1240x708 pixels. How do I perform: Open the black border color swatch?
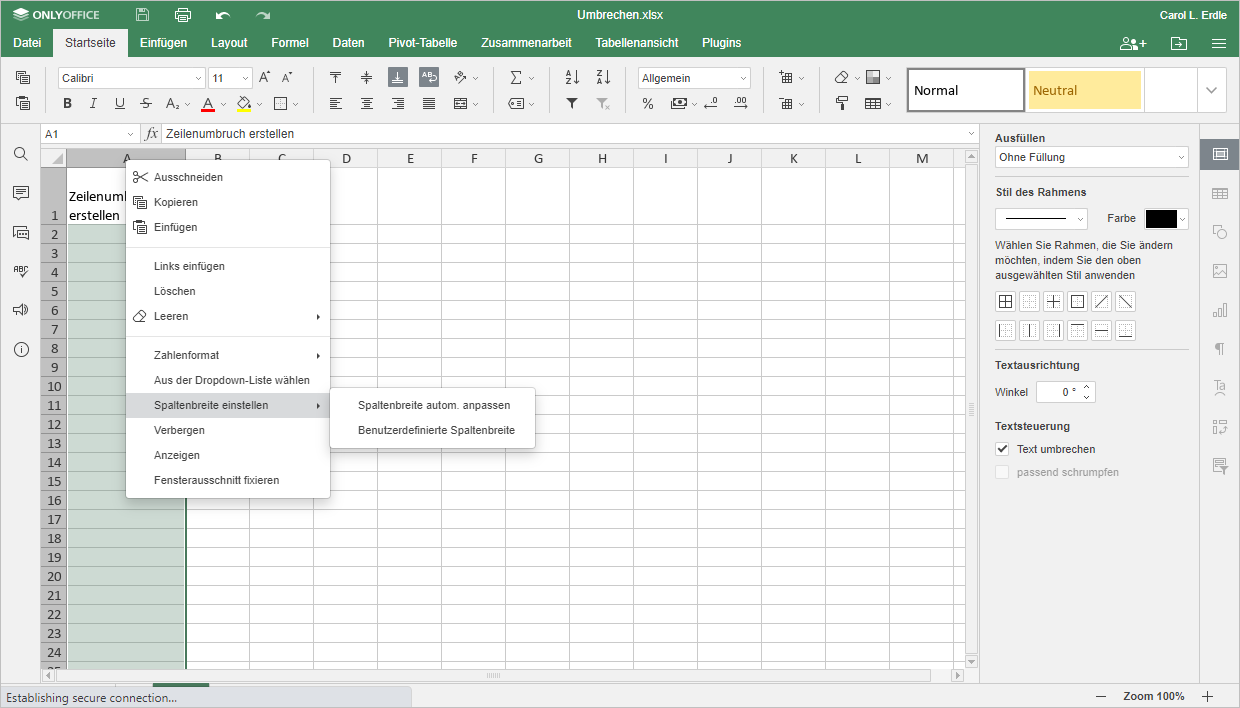tap(1161, 219)
